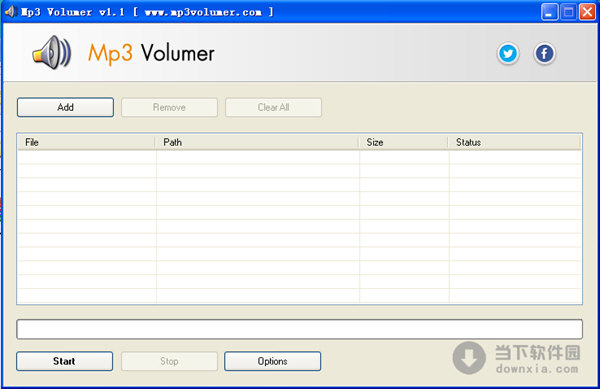Click the Stop button
This screenshot has width=600, height=389.
click(x=169, y=361)
